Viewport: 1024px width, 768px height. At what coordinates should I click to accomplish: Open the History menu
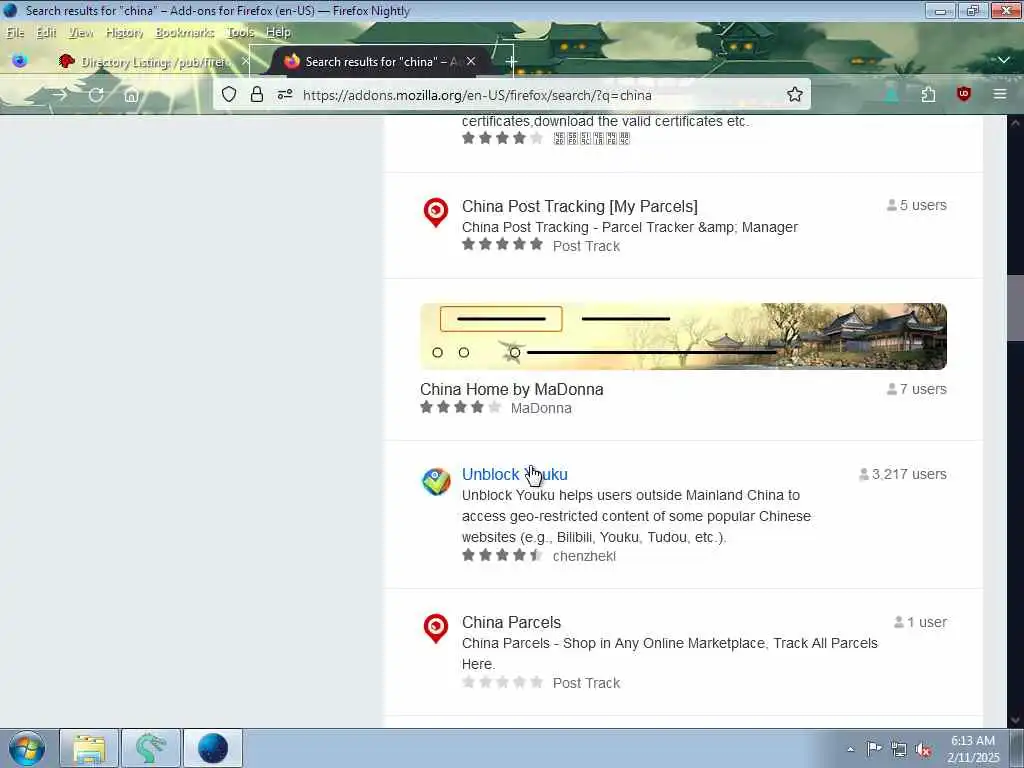[124, 32]
